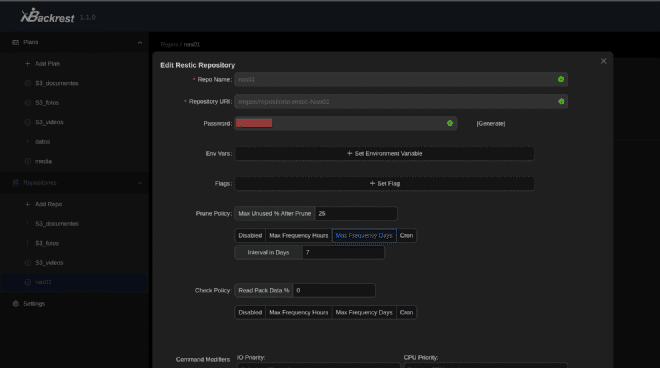Screen dimensions: 660x368
Task: Click the status icon next to S3_documentos plan
Action: pos(27,83)
